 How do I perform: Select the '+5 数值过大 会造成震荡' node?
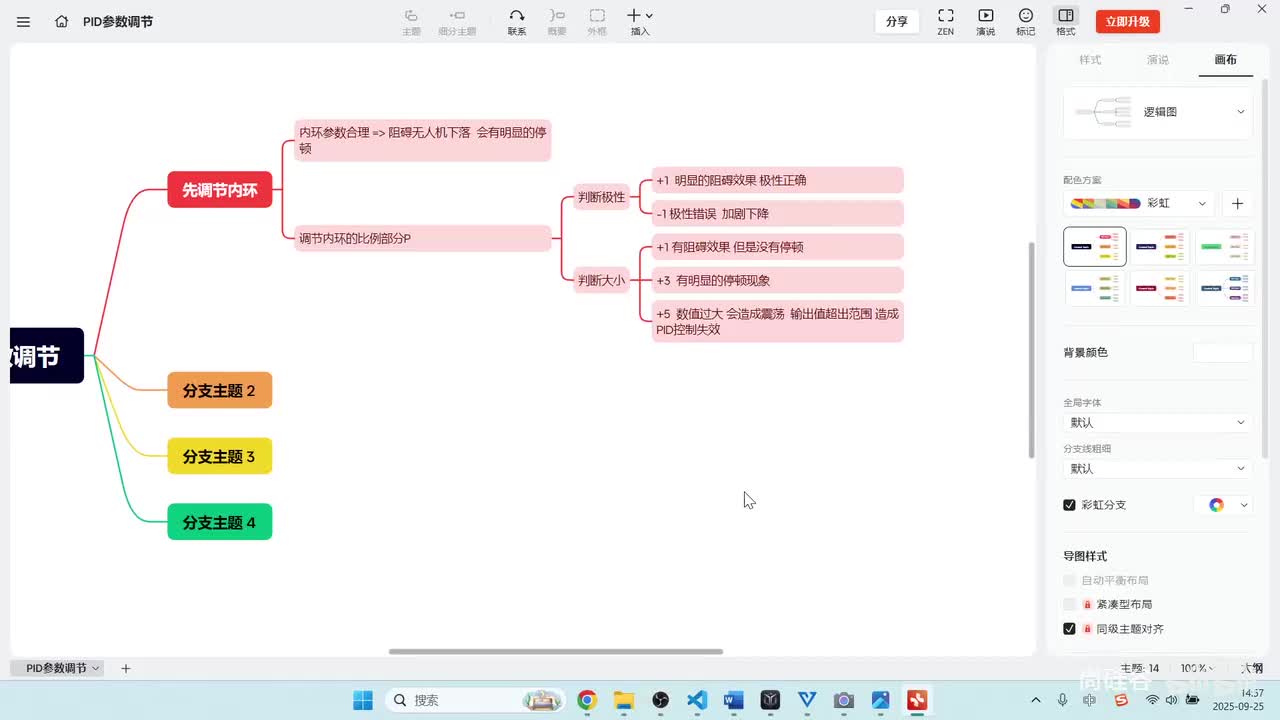(x=778, y=321)
